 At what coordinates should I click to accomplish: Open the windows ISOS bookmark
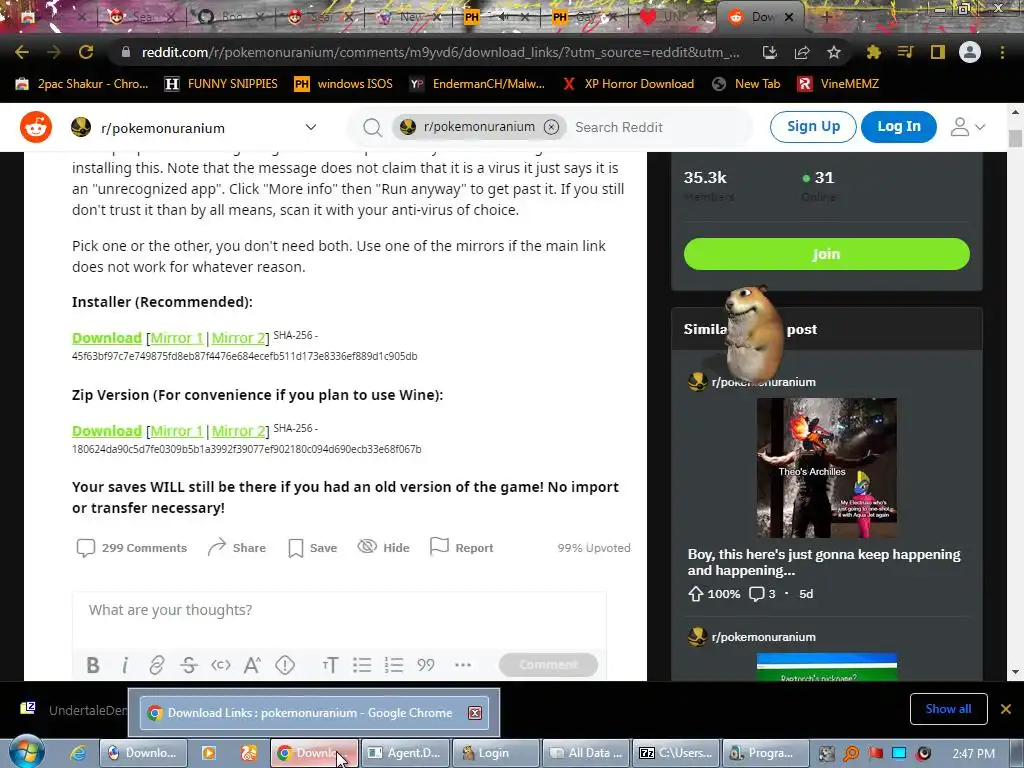pyautogui.click(x=344, y=84)
